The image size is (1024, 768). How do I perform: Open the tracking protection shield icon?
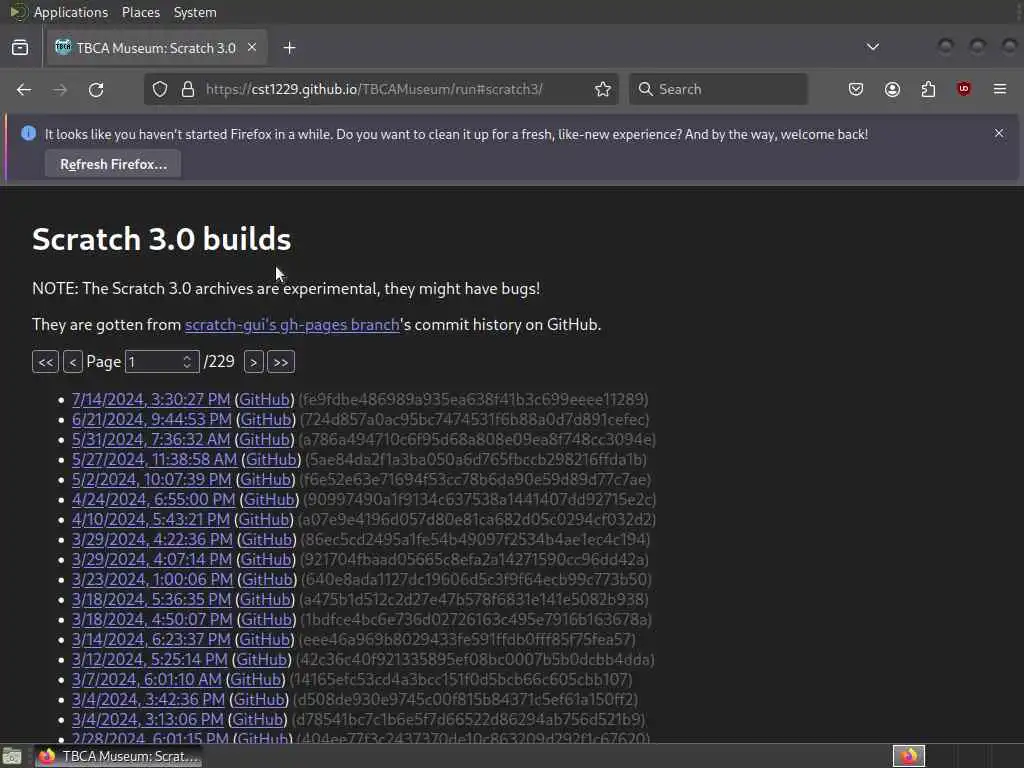pyautogui.click(x=160, y=89)
